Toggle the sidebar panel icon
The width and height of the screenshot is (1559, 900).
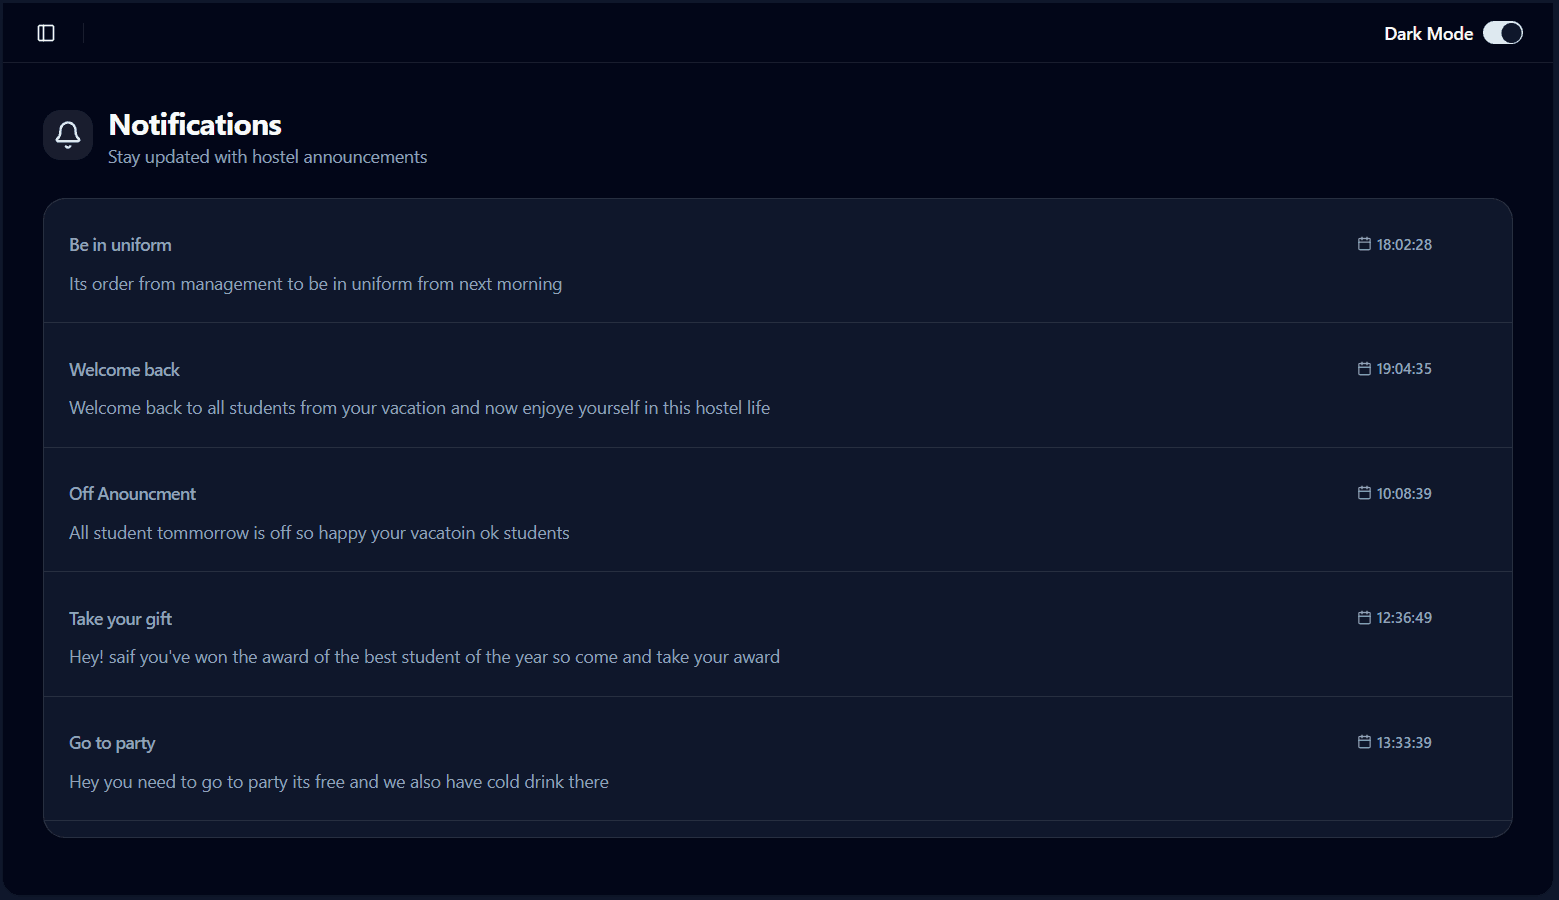click(x=46, y=33)
